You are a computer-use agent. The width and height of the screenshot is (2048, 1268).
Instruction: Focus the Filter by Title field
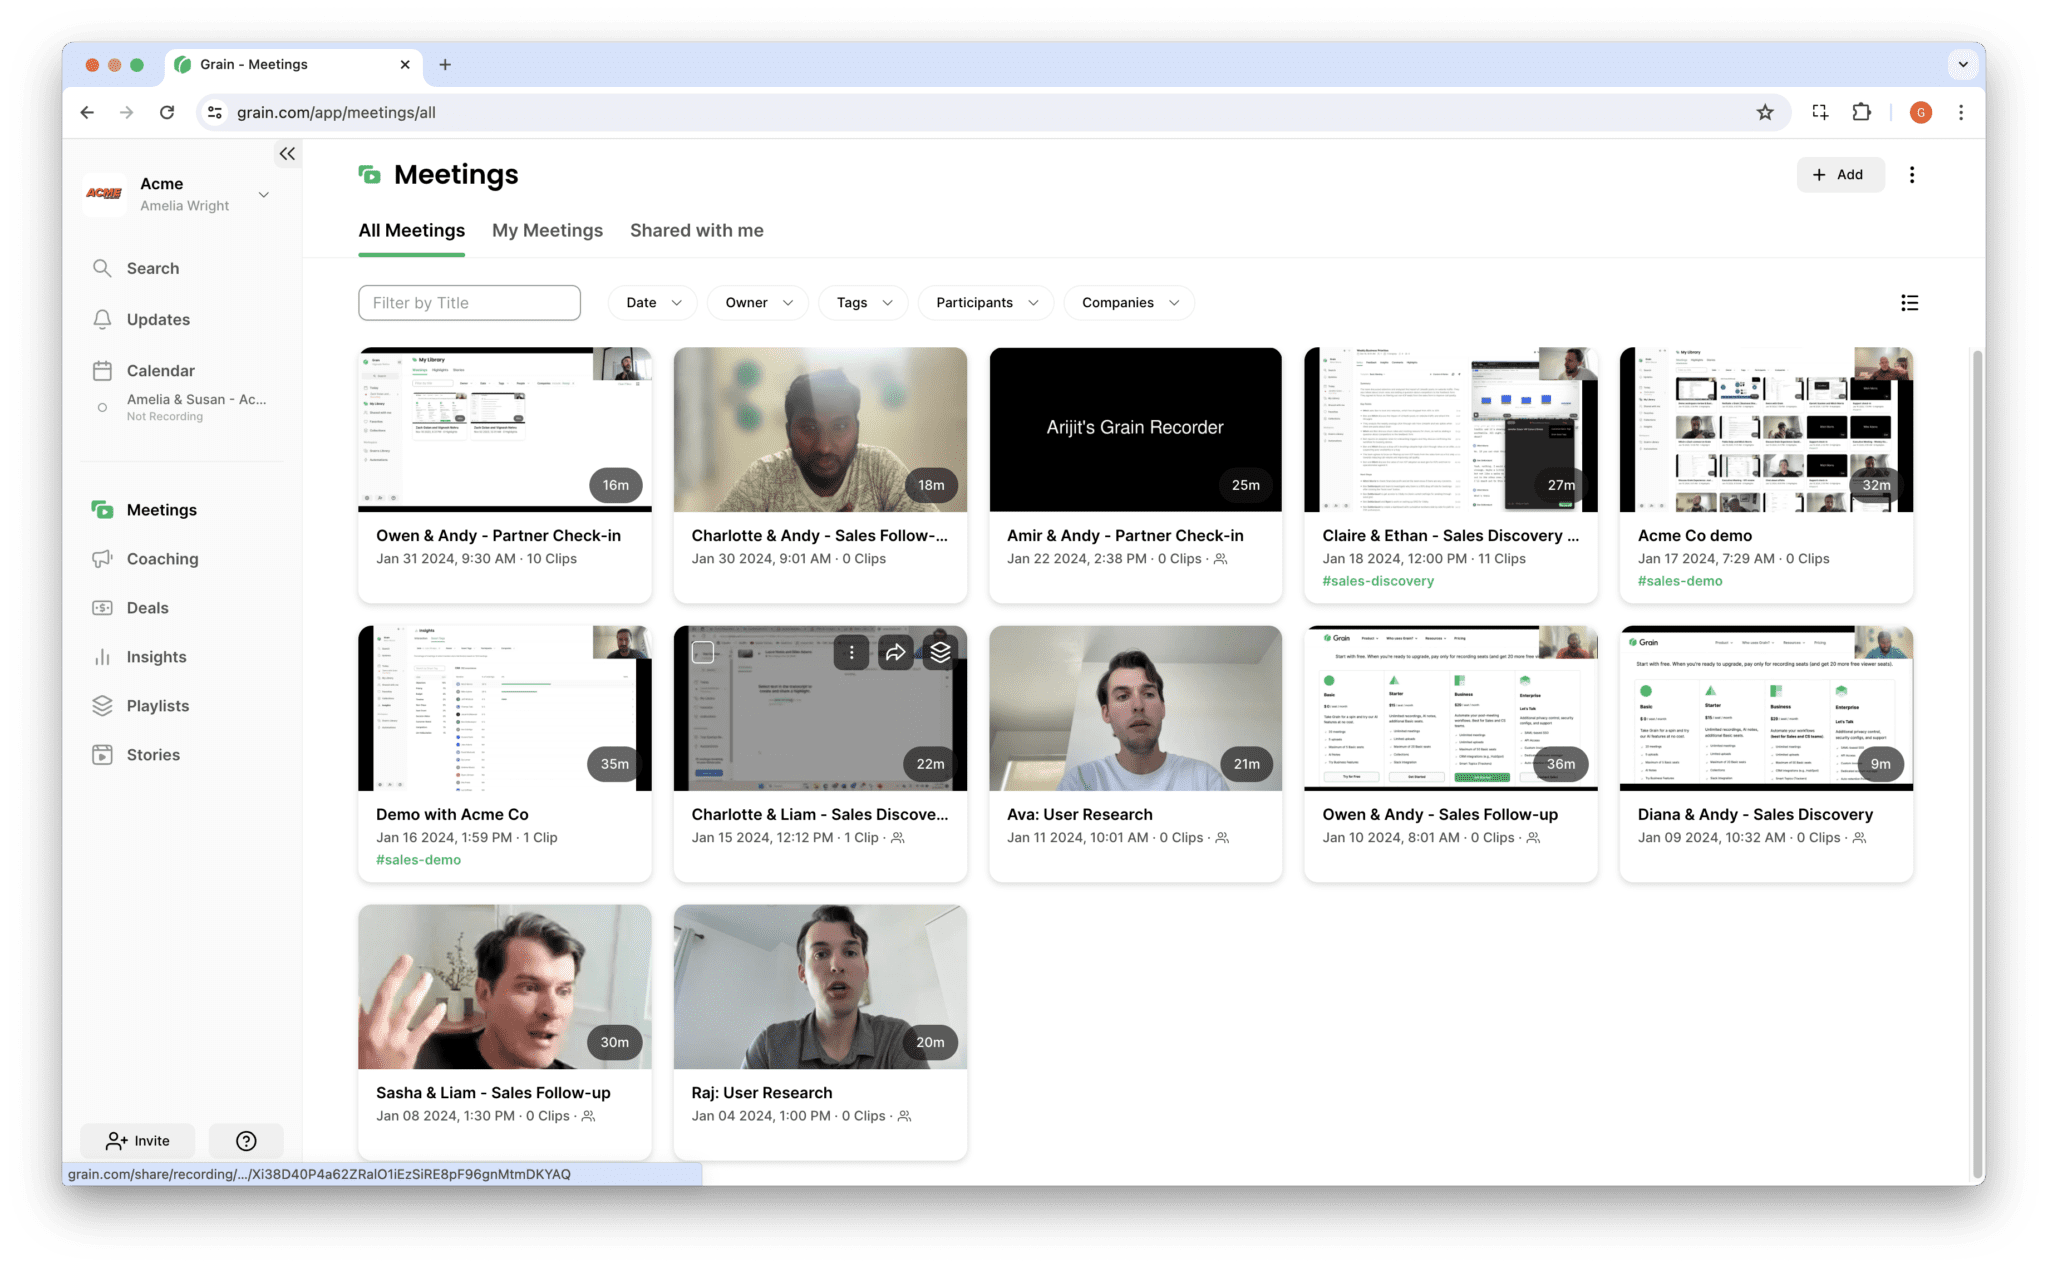coord(469,303)
